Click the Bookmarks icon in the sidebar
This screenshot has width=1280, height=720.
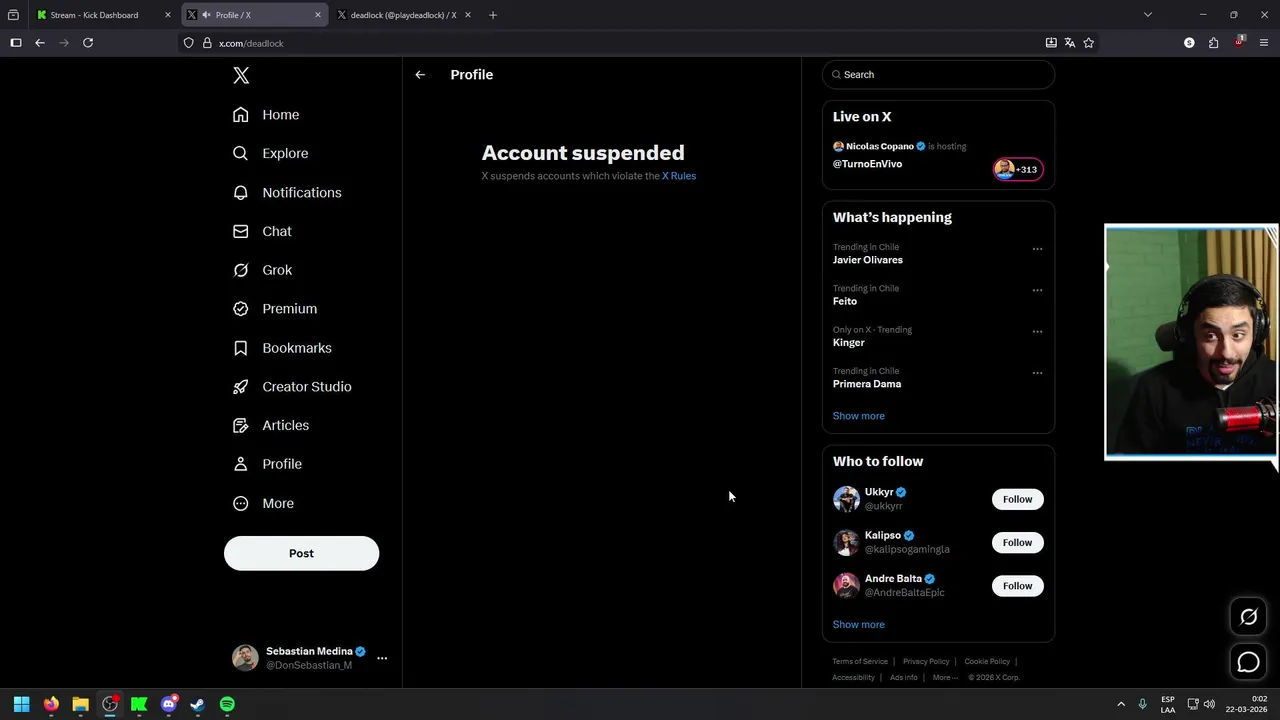pos(240,348)
